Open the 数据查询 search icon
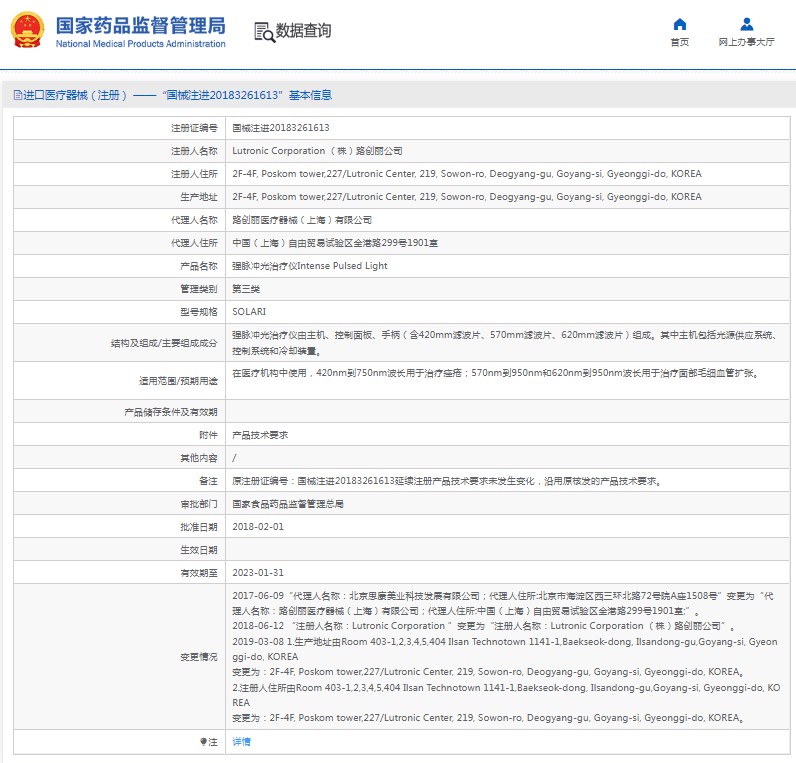Screen dimensions: 796x763 (264, 32)
